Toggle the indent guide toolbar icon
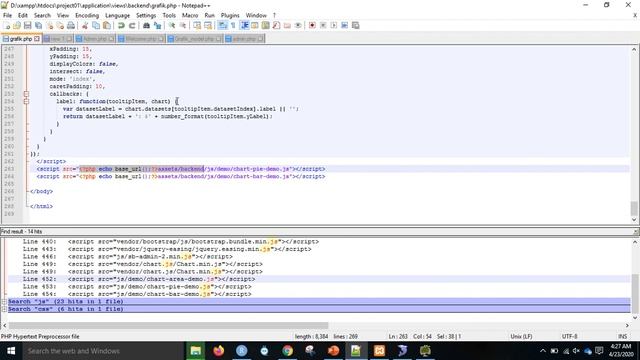The height and width of the screenshot is (360, 640). [x=244, y=25]
